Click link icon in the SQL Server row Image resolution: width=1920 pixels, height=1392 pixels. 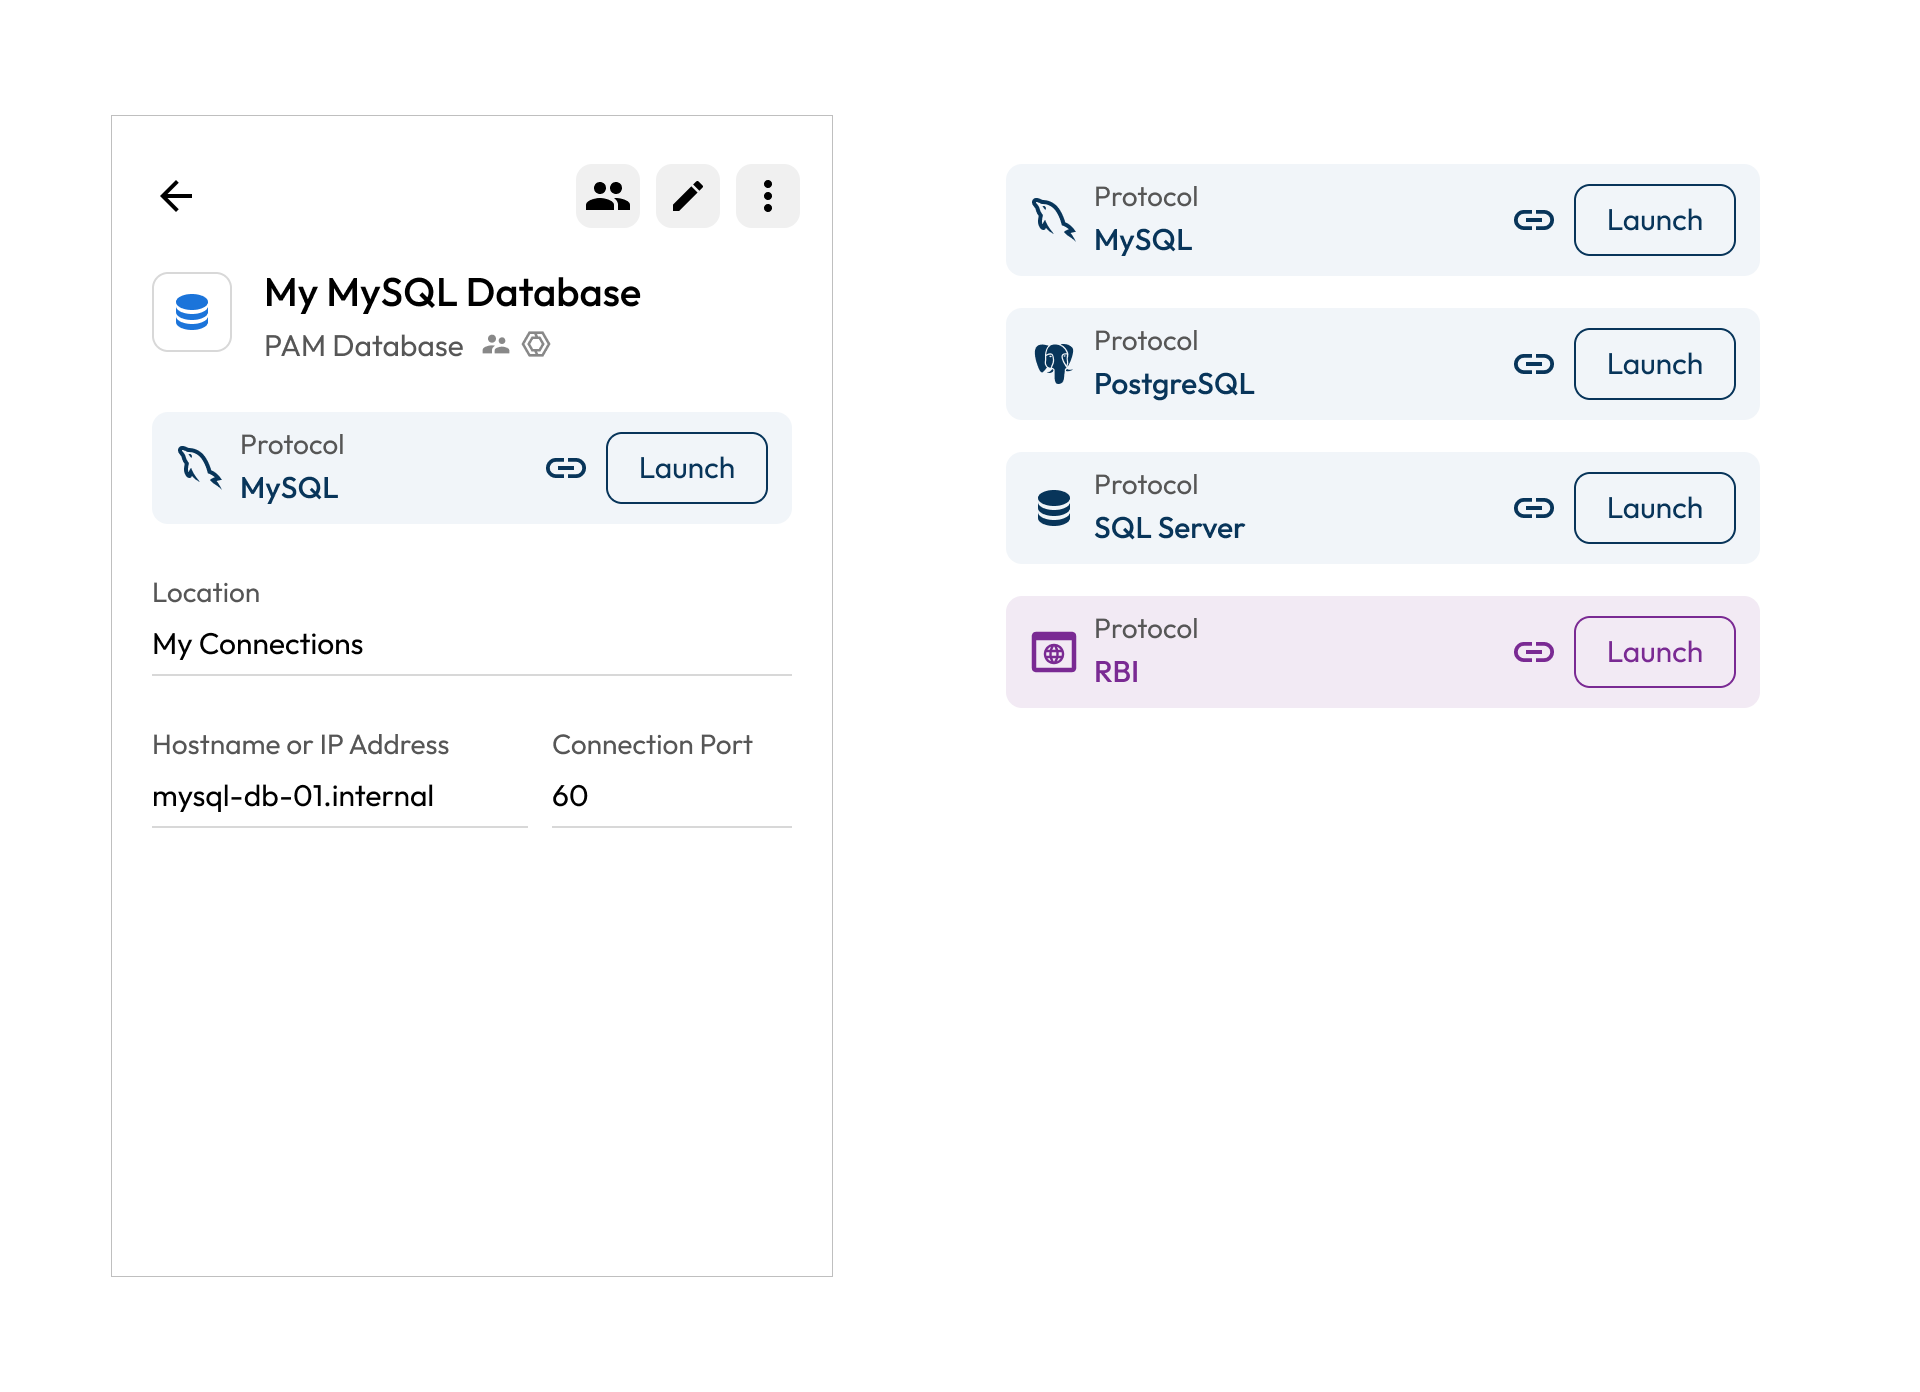coord(1534,508)
